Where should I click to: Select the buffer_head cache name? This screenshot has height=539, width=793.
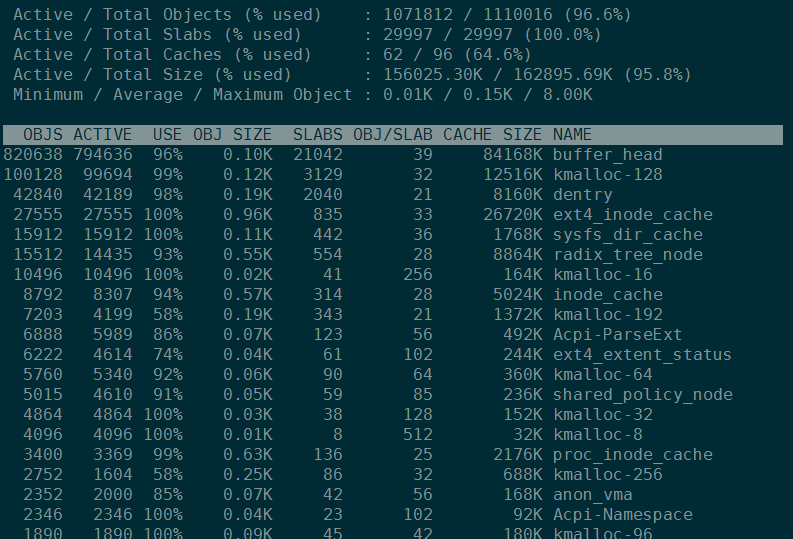607,155
